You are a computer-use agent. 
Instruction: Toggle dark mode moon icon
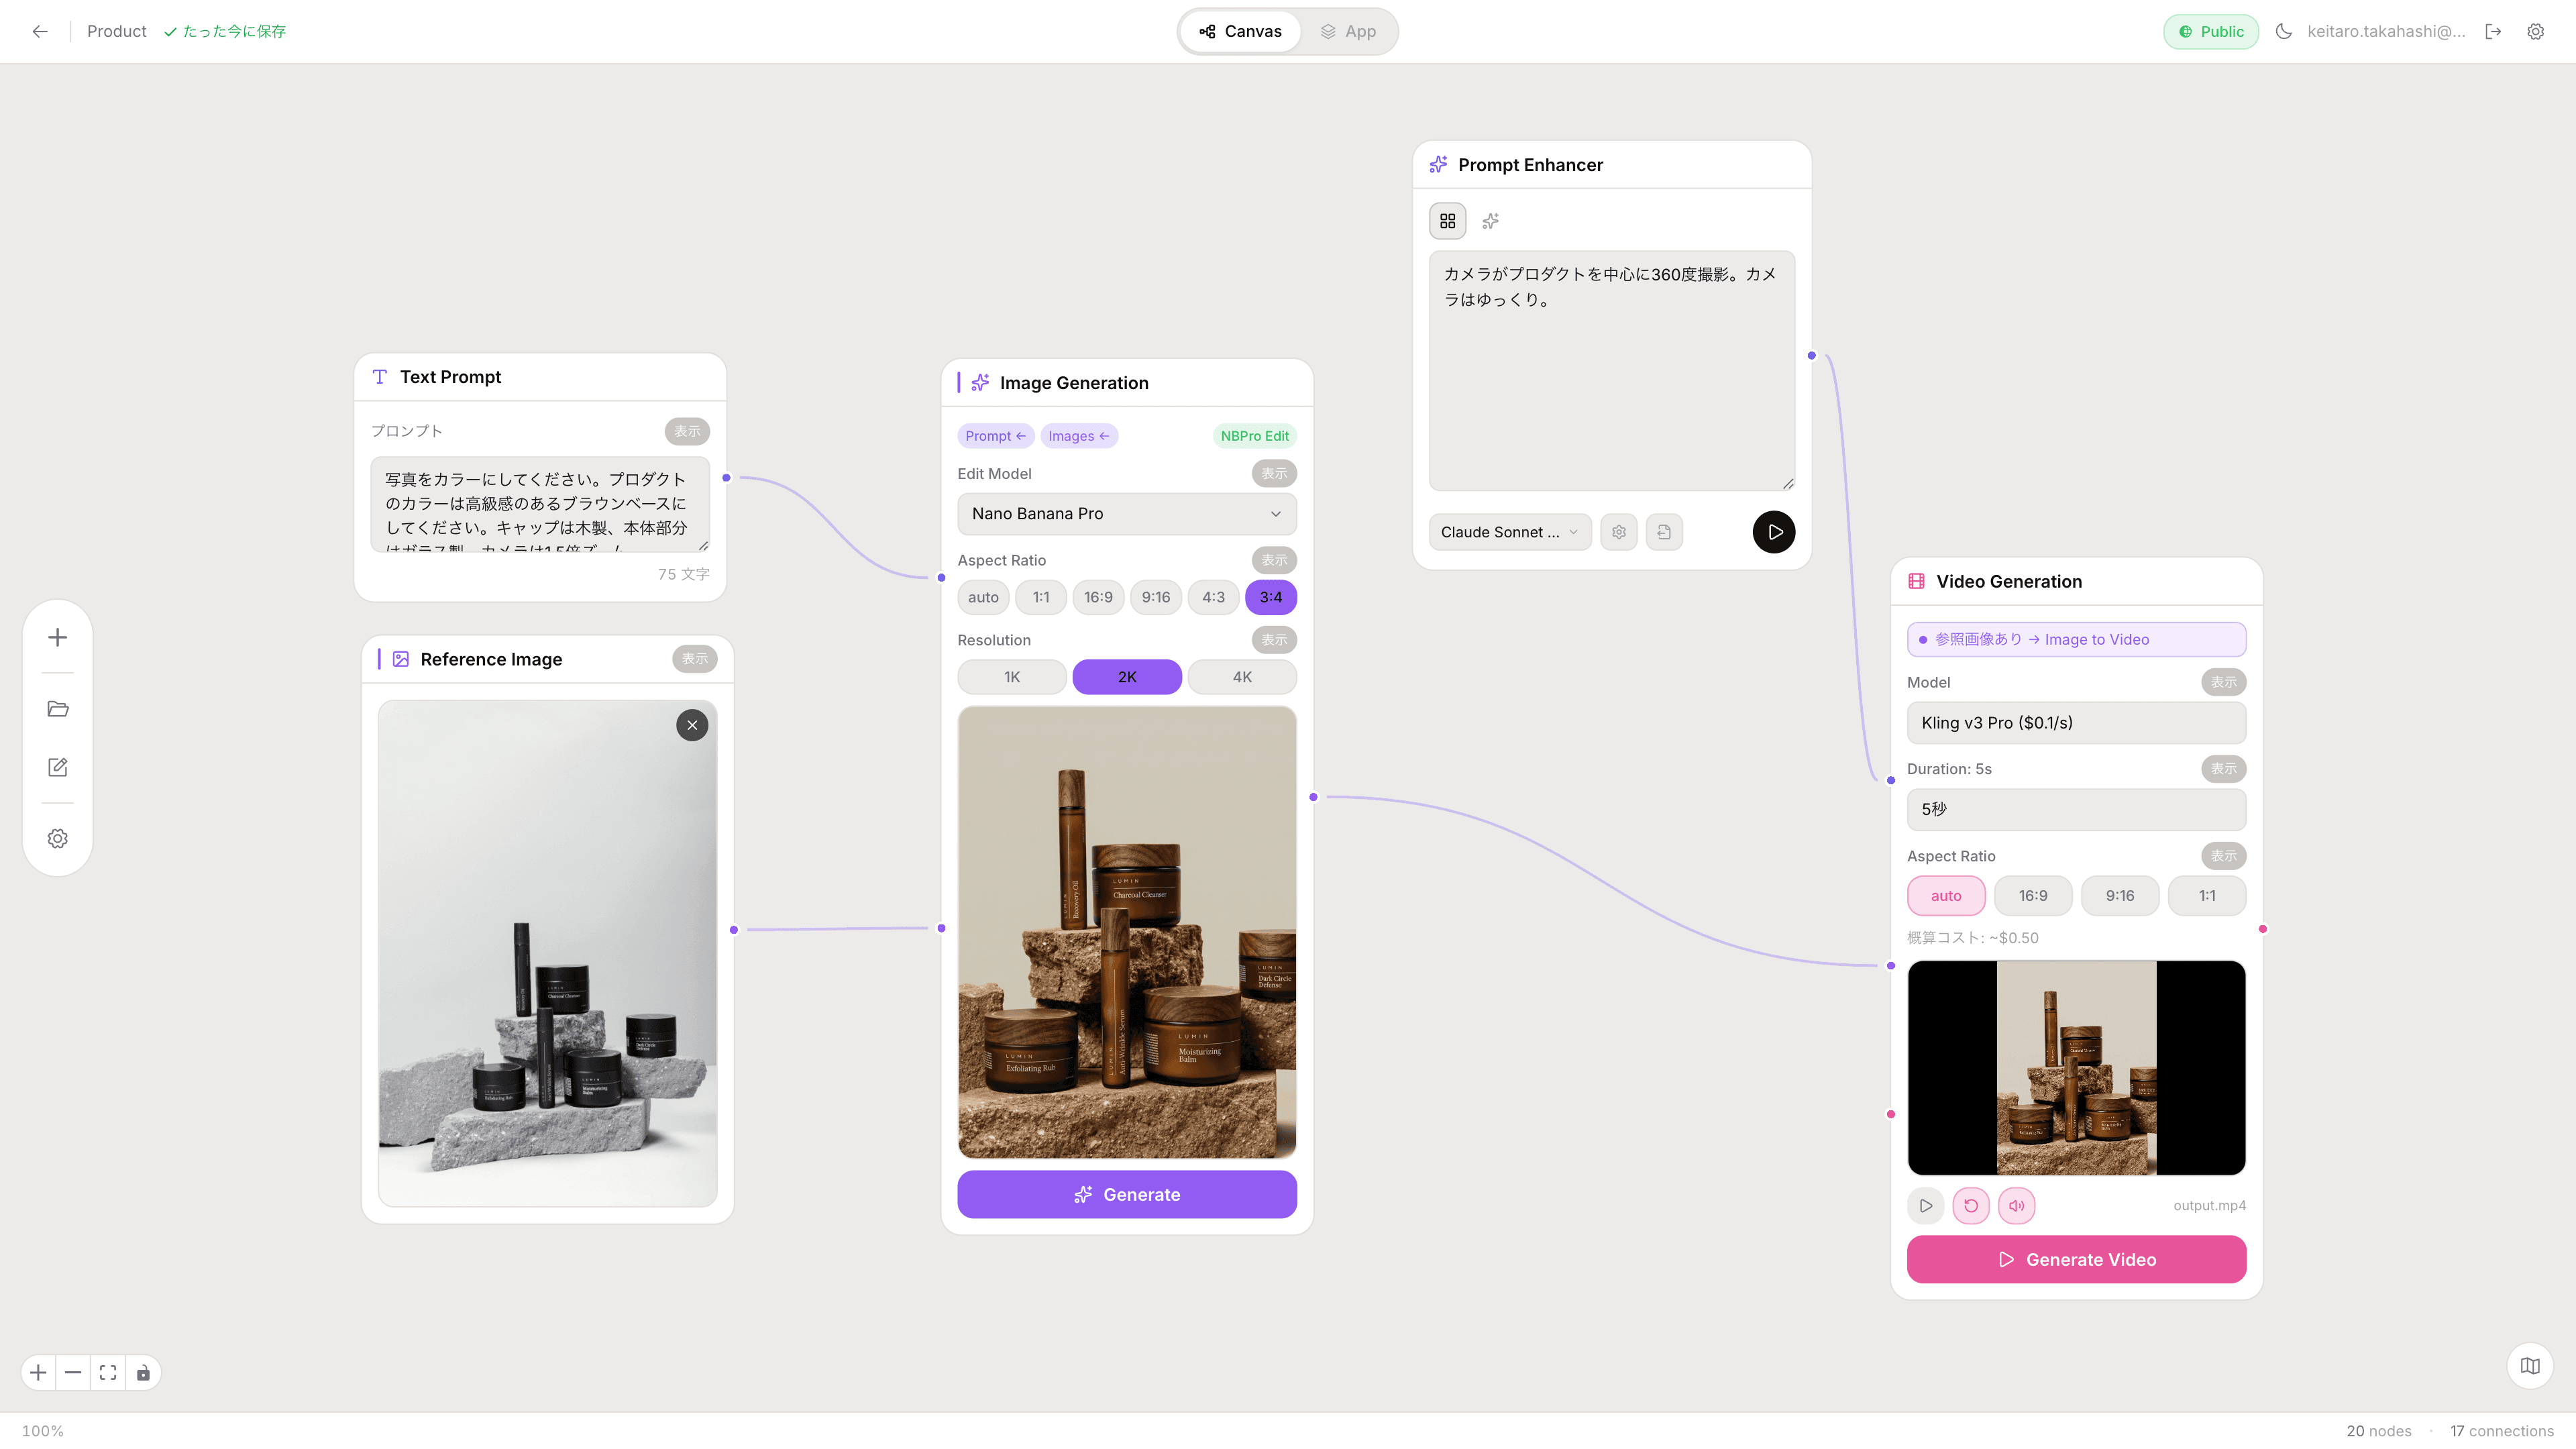pyautogui.click(x=2283, y=31)
